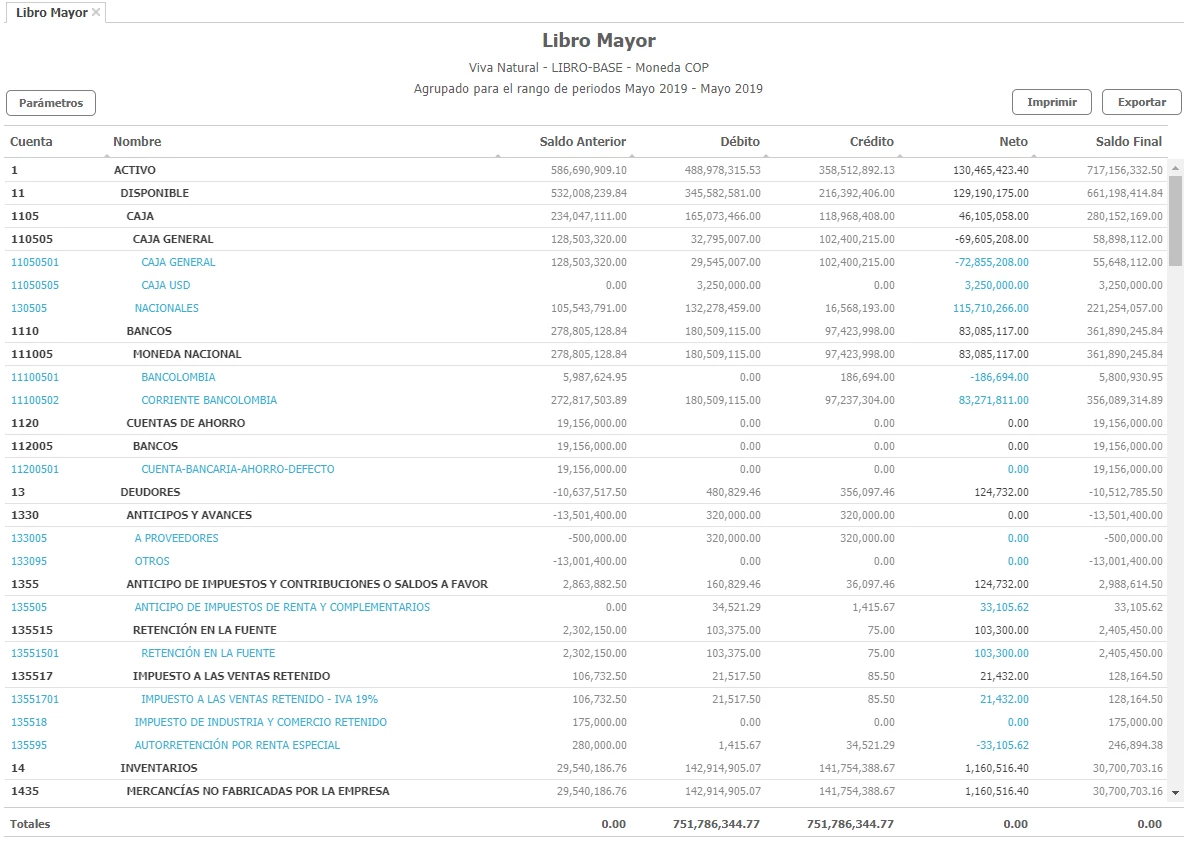Close the Libro Mayor tab
The width and height of the screenshot is (1191, 842).
tap(96, 13)
